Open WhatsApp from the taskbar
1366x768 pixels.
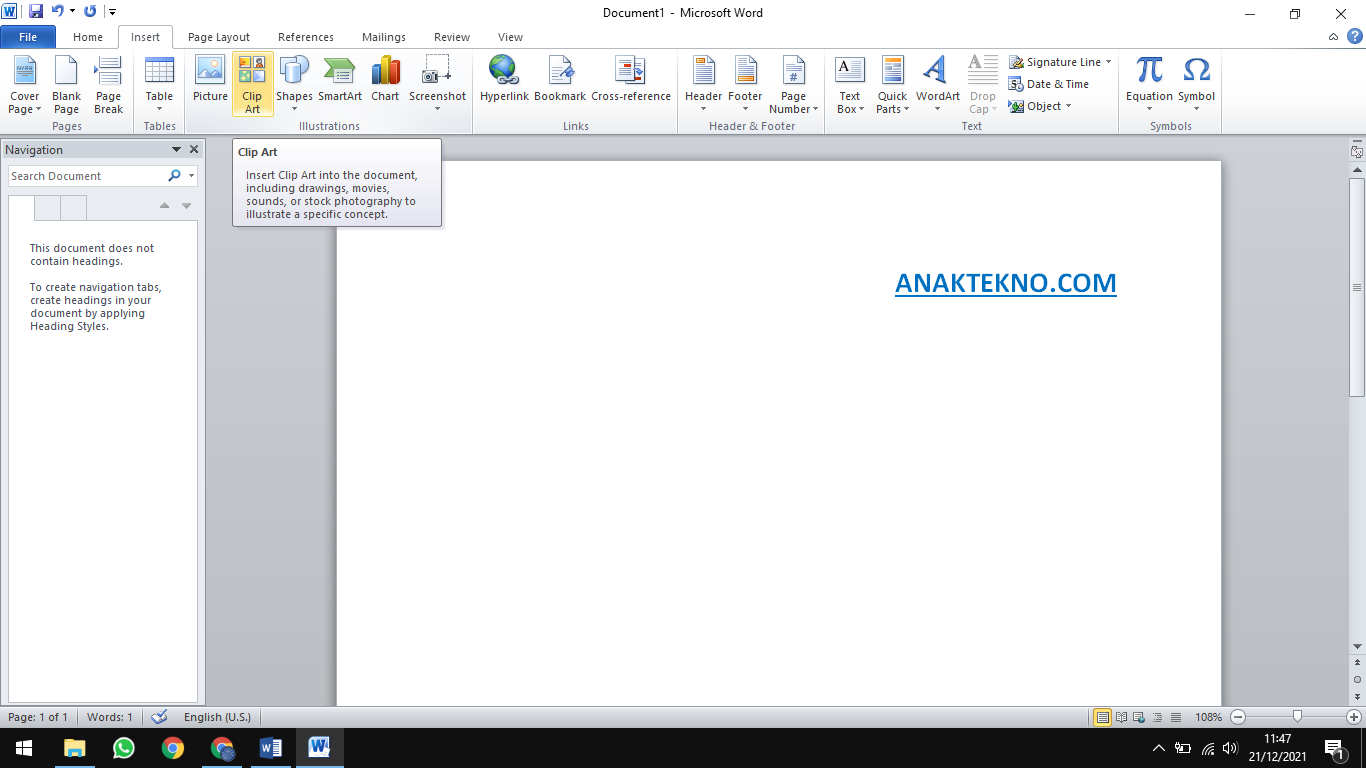[124, 748]
